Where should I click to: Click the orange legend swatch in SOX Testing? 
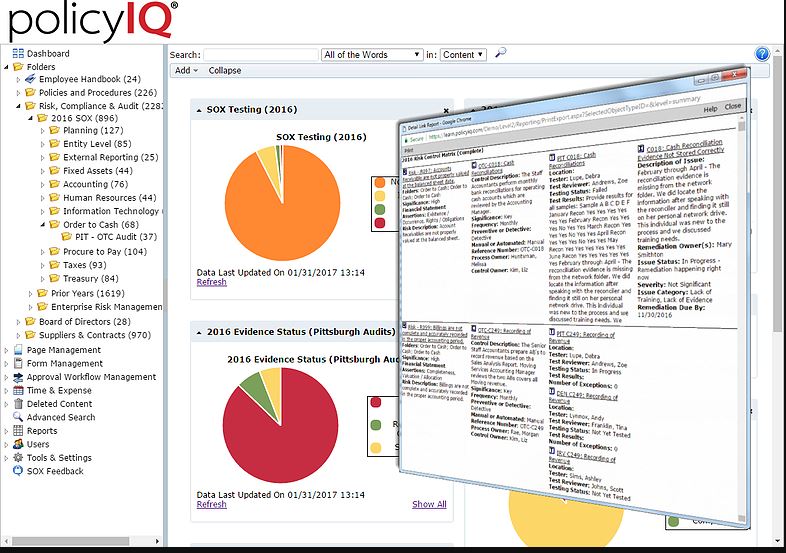(x=379, y=182)
